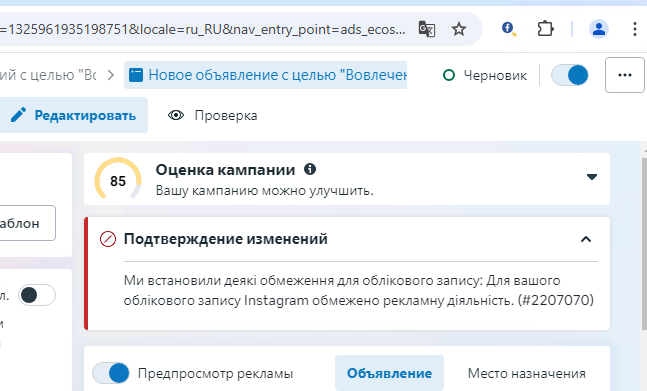Click the Instagram restriction error message (#2207070)
Viewport: 647px width, 391px height.
[359, 290]
